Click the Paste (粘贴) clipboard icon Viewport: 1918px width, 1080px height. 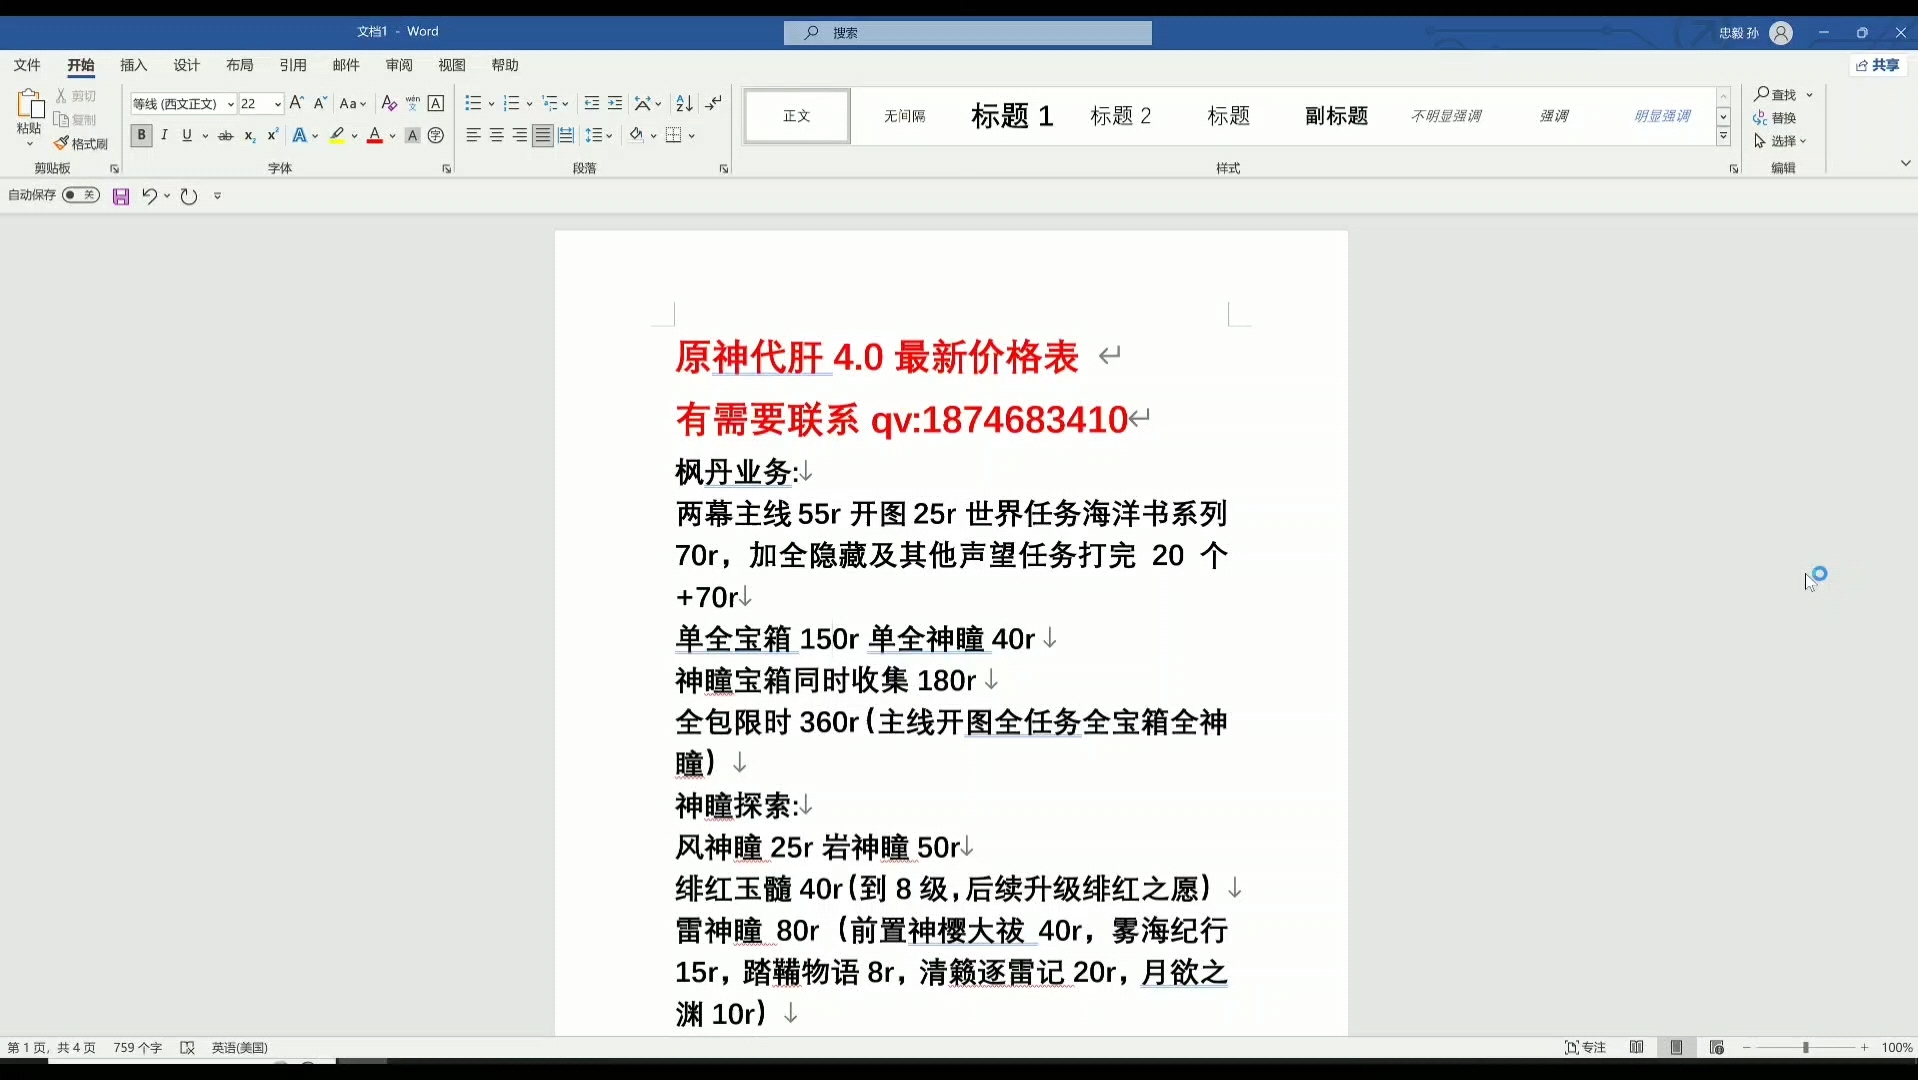[x=29, y=105]
